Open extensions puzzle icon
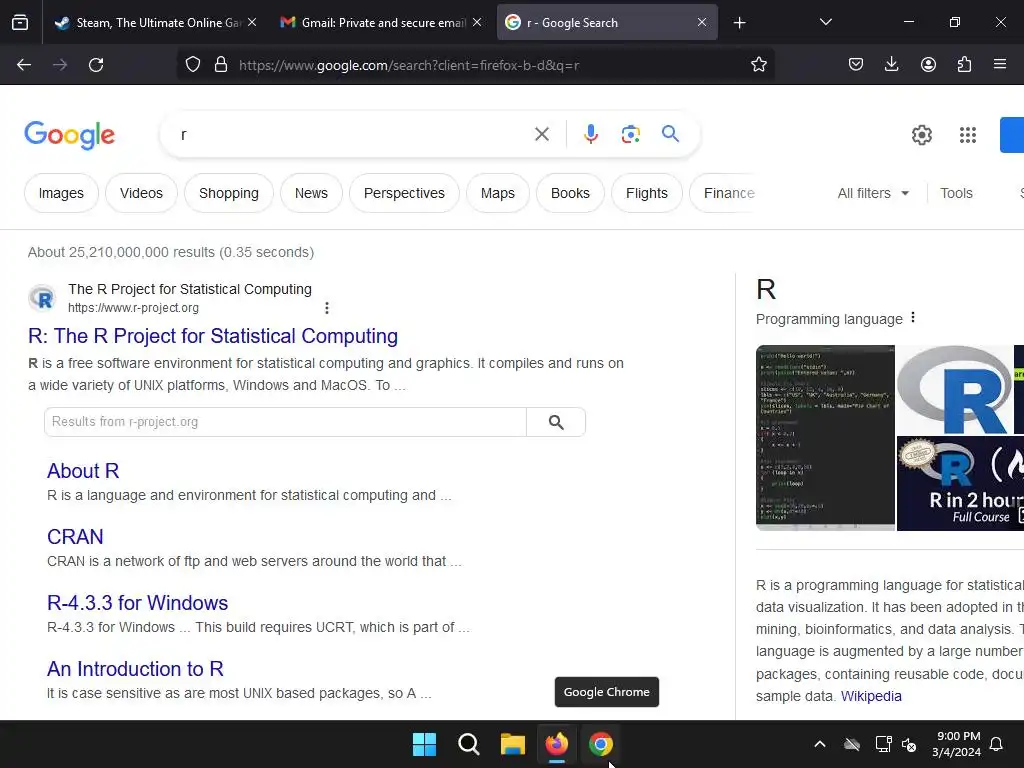This screenshot has width=1024, height=768. [x=964, y=65]
